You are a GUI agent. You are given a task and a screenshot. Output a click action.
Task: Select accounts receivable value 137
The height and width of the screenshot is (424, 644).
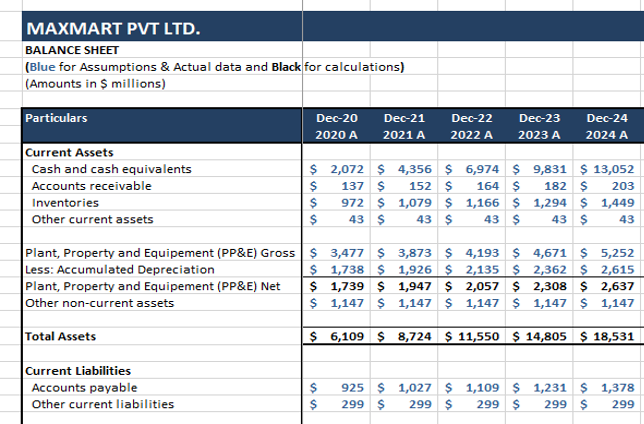click(x=353, y=186)
